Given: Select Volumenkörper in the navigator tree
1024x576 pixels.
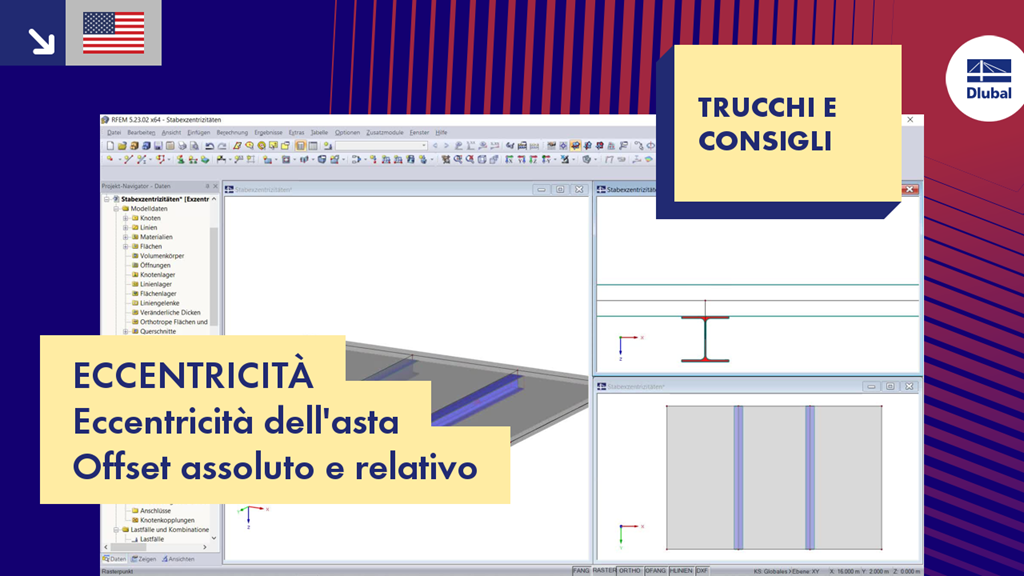Looking at the screenshot, I should [162, 256].
